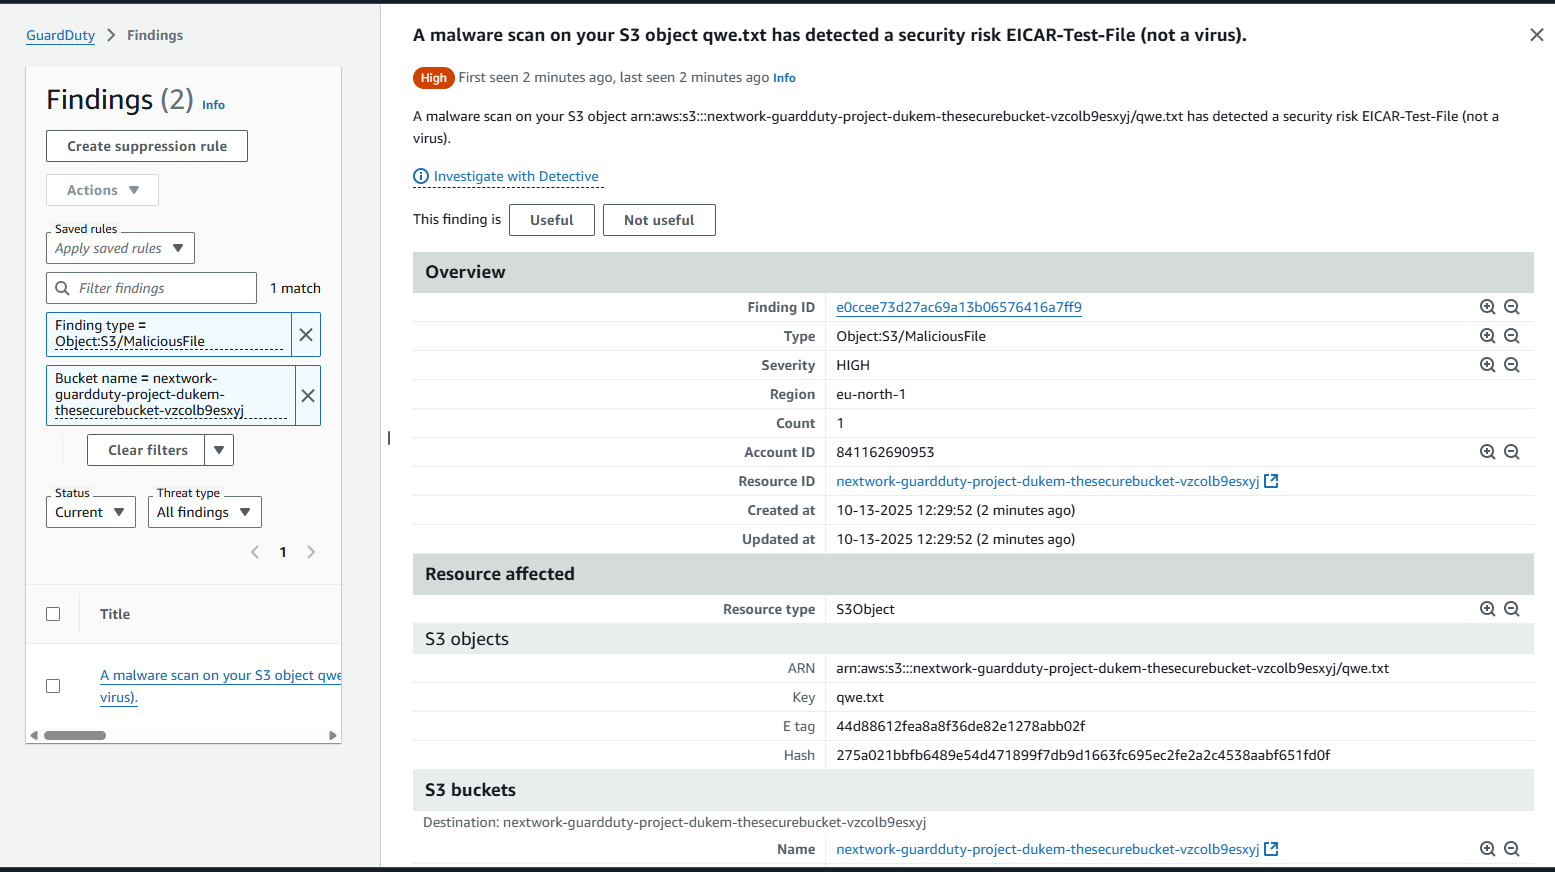Open the GuardDuty breadcrumb link
Screen dimensions: 1555x872
click(60, 34)
